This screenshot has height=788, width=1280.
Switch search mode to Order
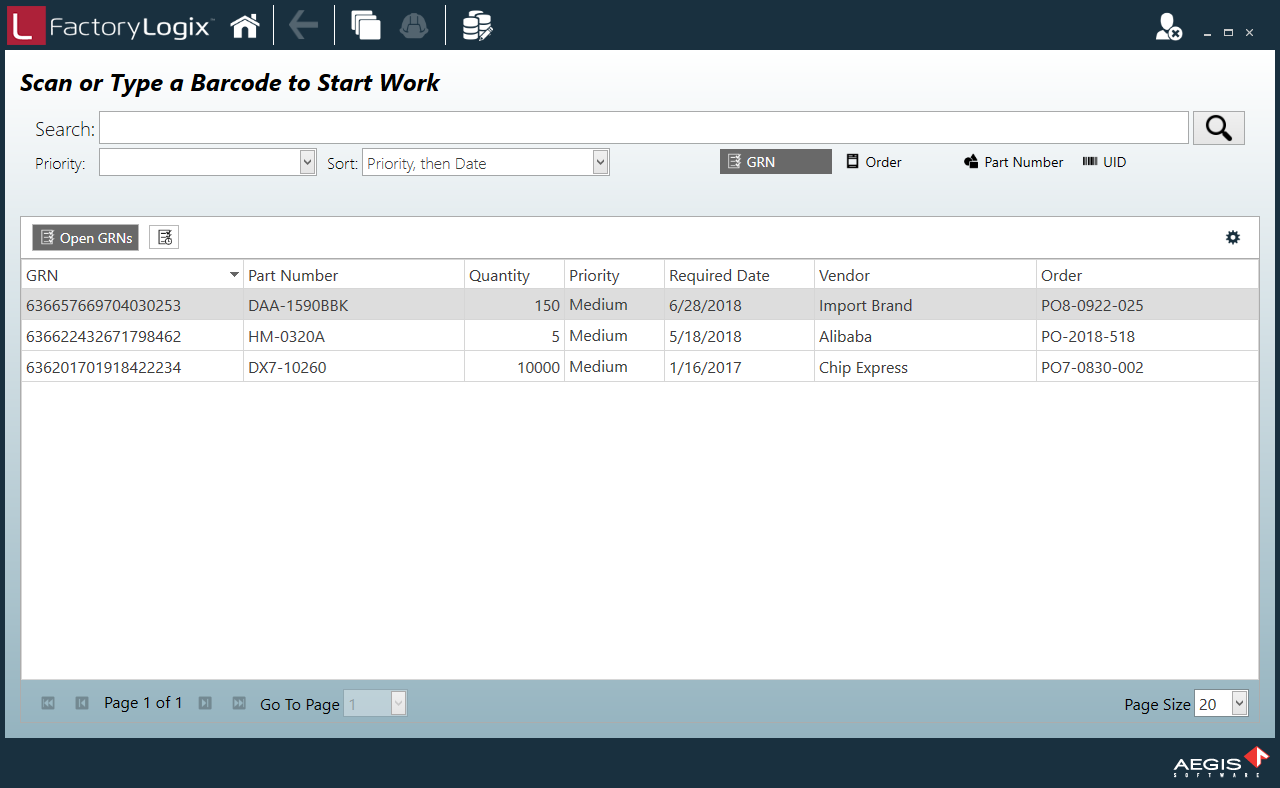[875, 162]
